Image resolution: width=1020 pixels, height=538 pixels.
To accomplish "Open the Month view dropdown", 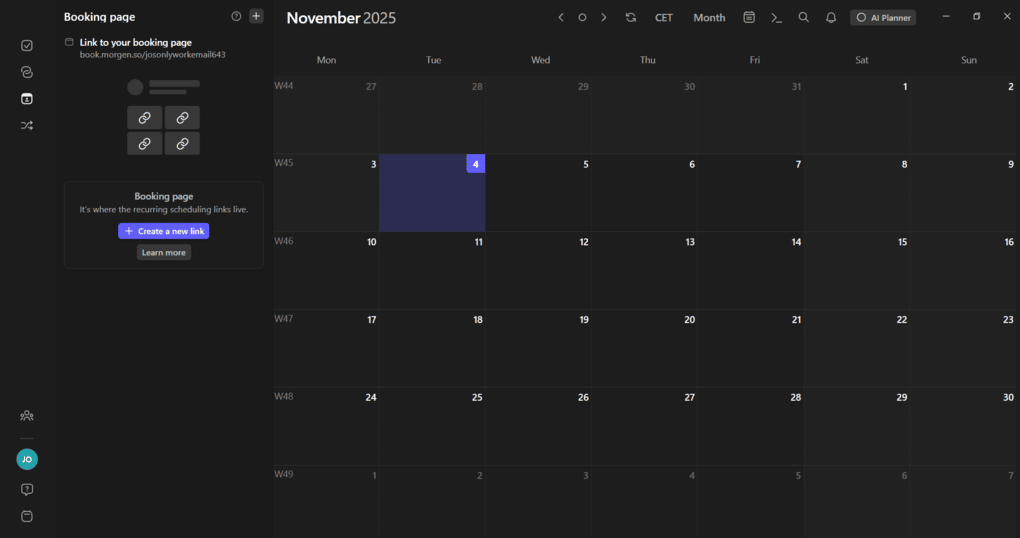I will point(709,18).
